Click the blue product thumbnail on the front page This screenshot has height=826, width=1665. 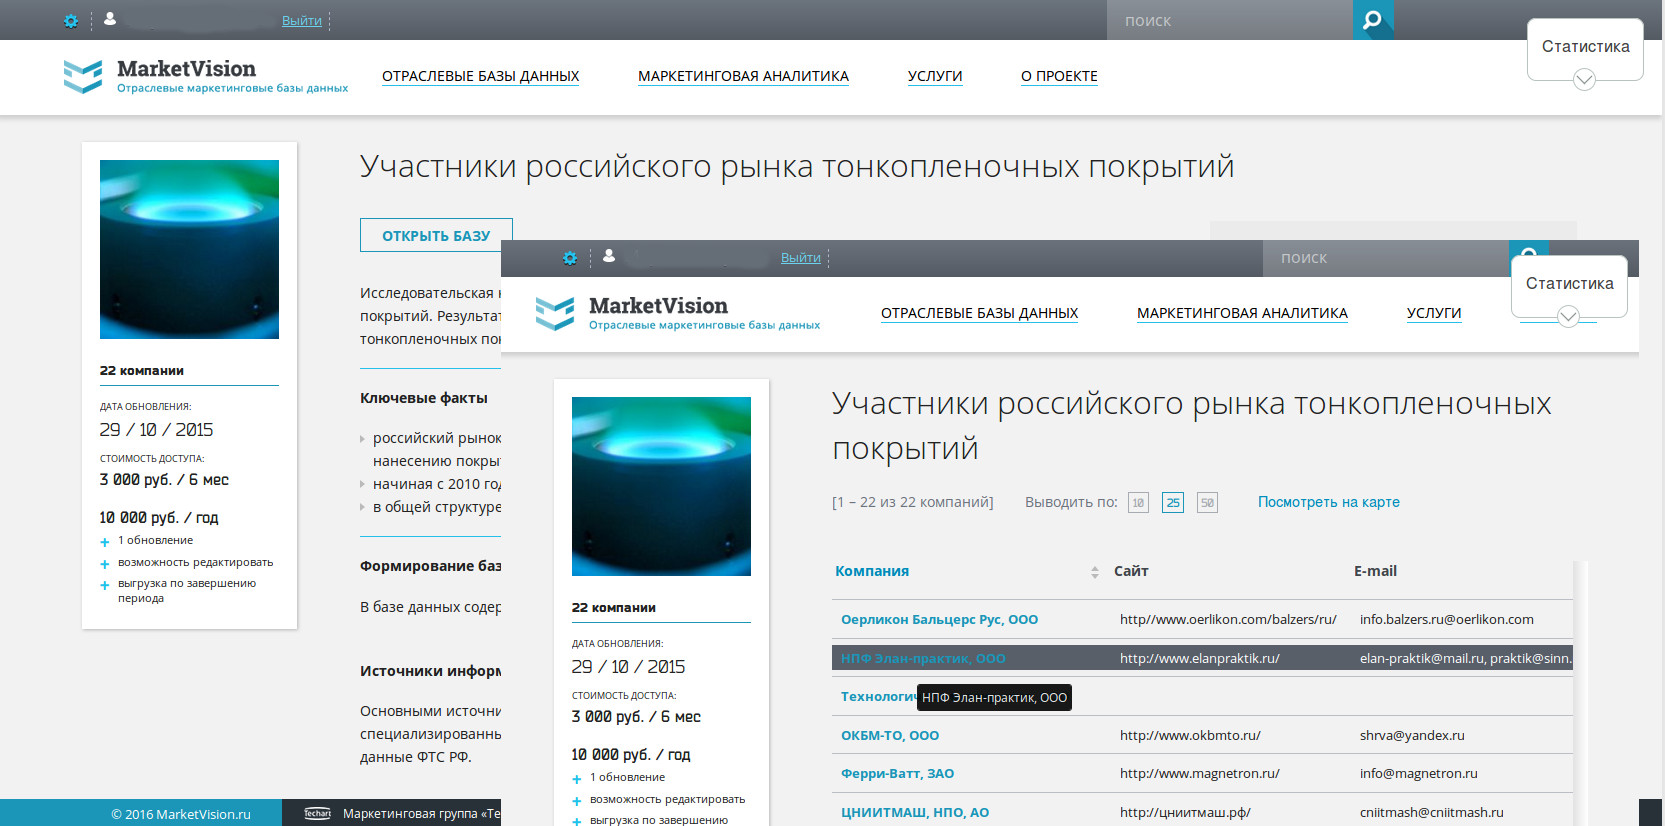[661, 486]
